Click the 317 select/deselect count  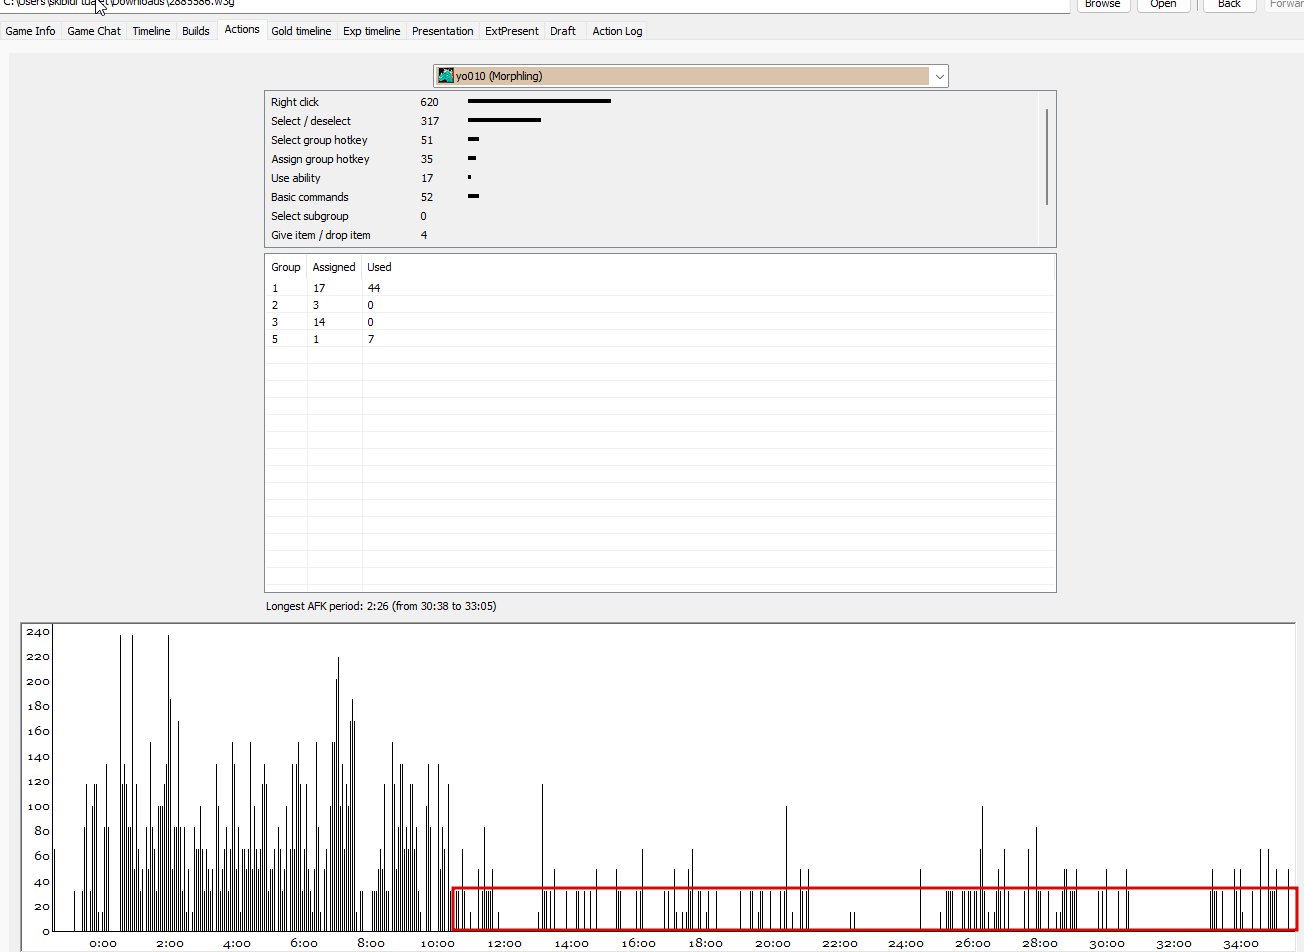(x=429, y=121)
